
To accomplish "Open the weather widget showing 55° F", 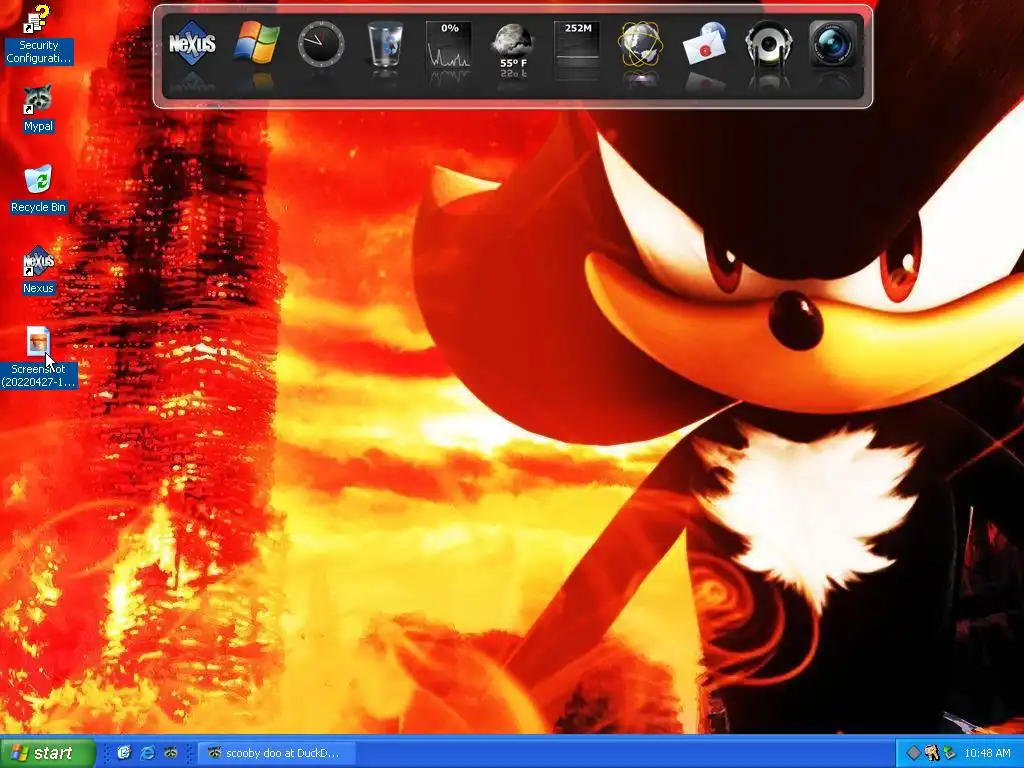I will pos(513,46).
